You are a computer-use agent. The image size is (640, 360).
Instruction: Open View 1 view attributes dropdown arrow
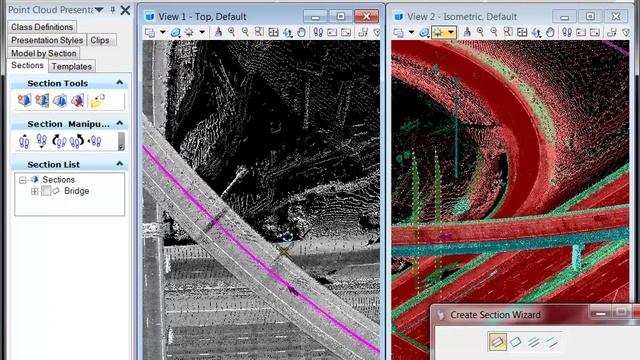(x=162, y=32)
